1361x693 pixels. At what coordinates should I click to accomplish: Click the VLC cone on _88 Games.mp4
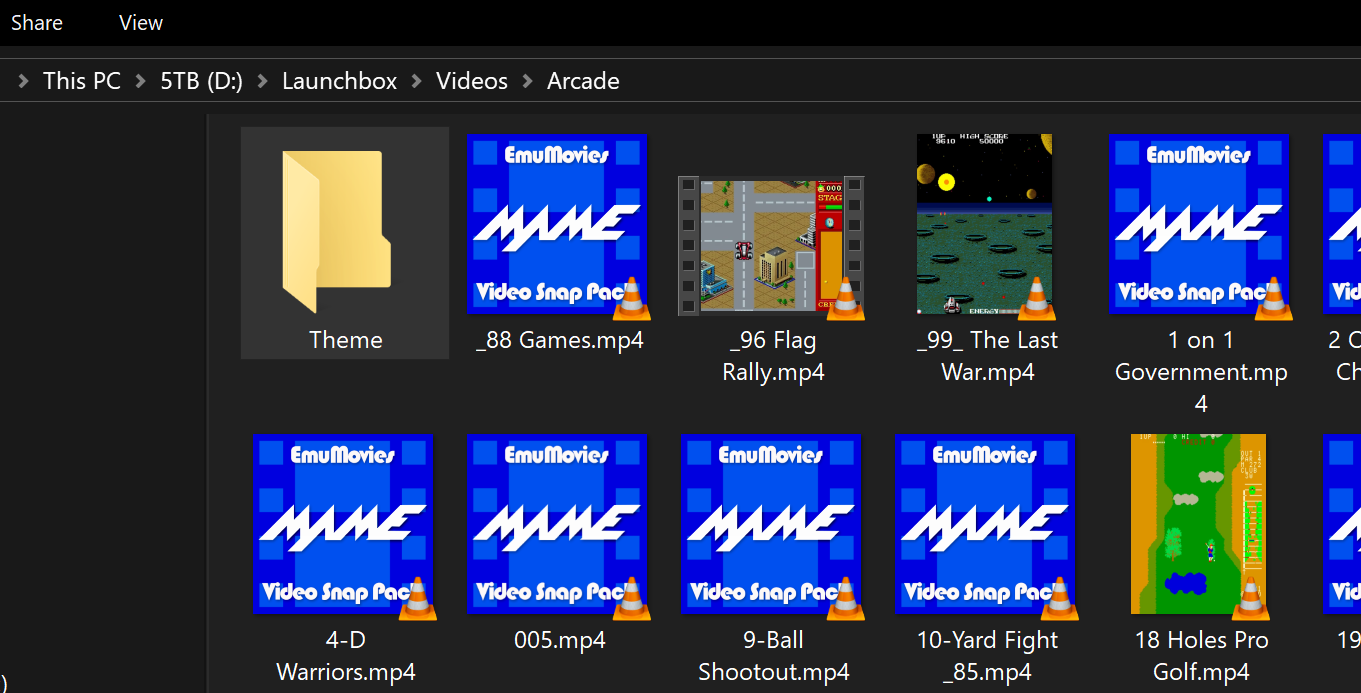[631, 298]
